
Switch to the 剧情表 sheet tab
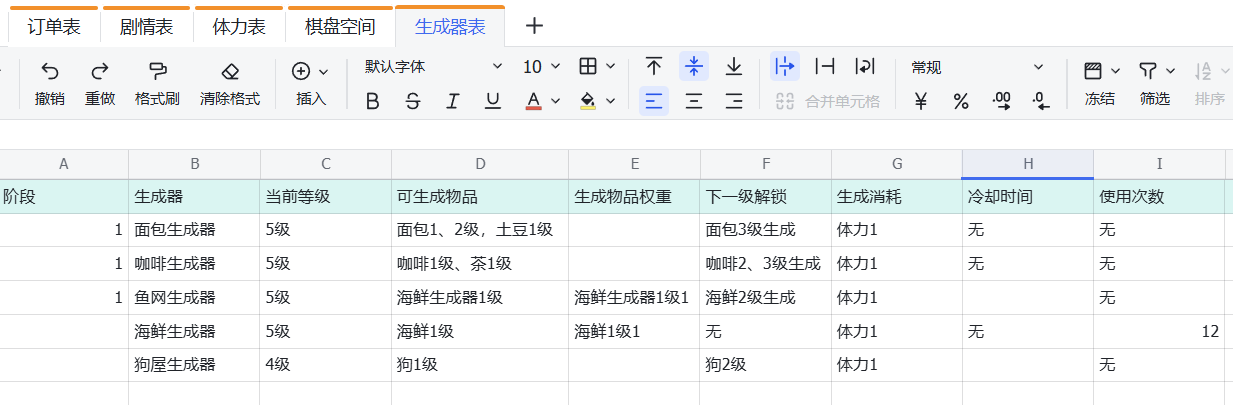[x=146, y=27]
